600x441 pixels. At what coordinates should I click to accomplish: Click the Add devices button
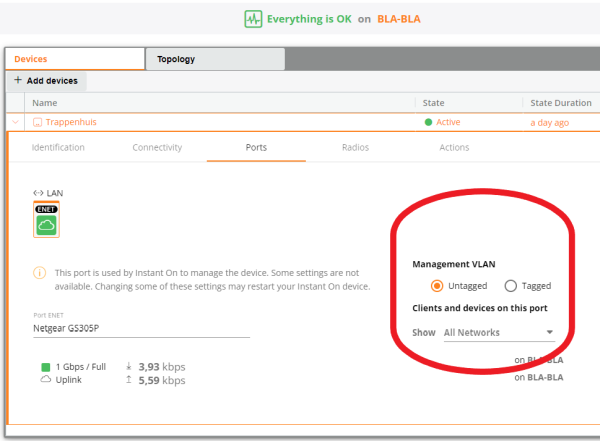[45, 80]
